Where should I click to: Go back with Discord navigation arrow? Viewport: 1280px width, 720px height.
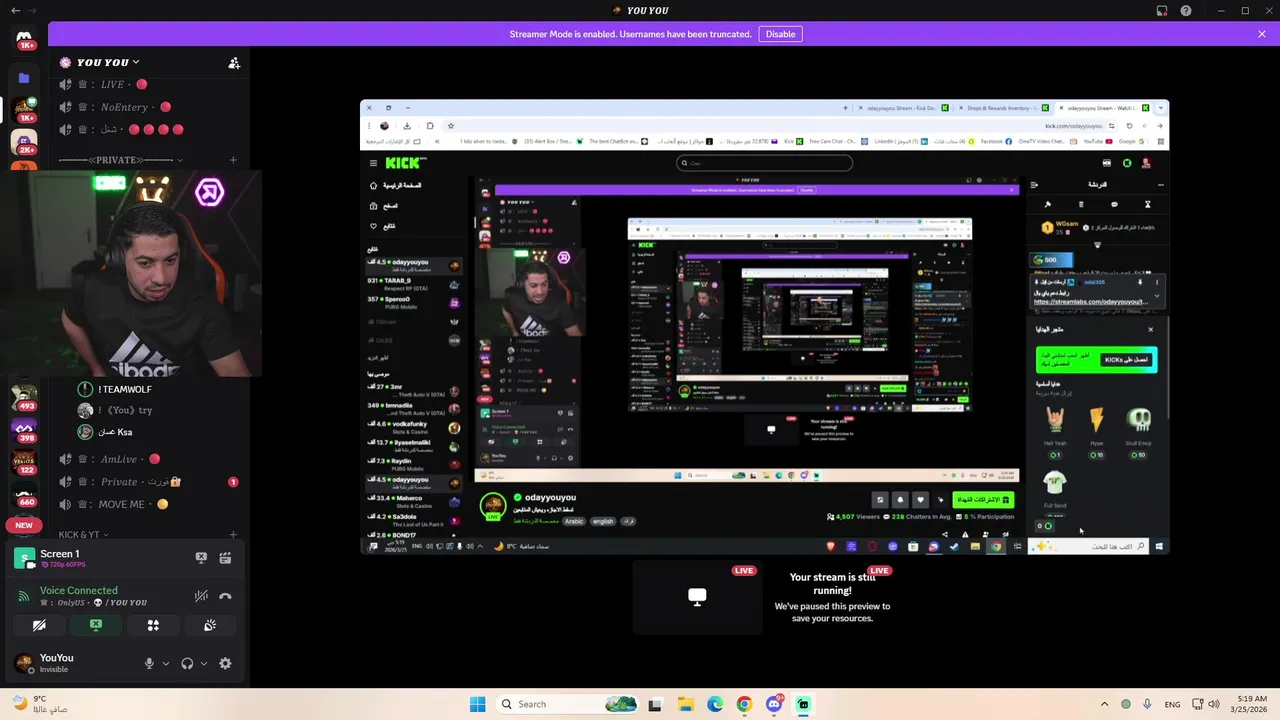pyautogui.click(x=15, y=11)
